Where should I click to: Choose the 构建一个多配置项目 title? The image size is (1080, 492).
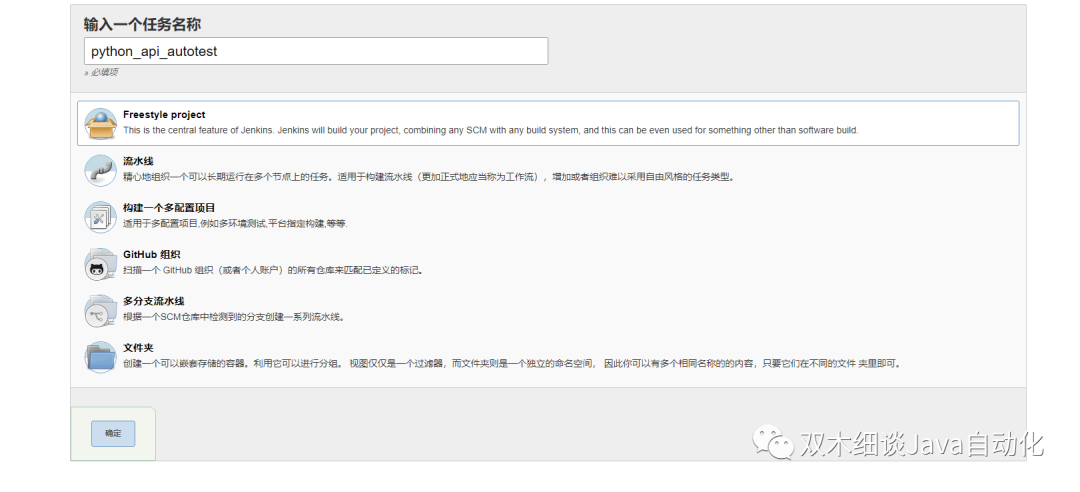pyautogui.click(x=169, y=207)
